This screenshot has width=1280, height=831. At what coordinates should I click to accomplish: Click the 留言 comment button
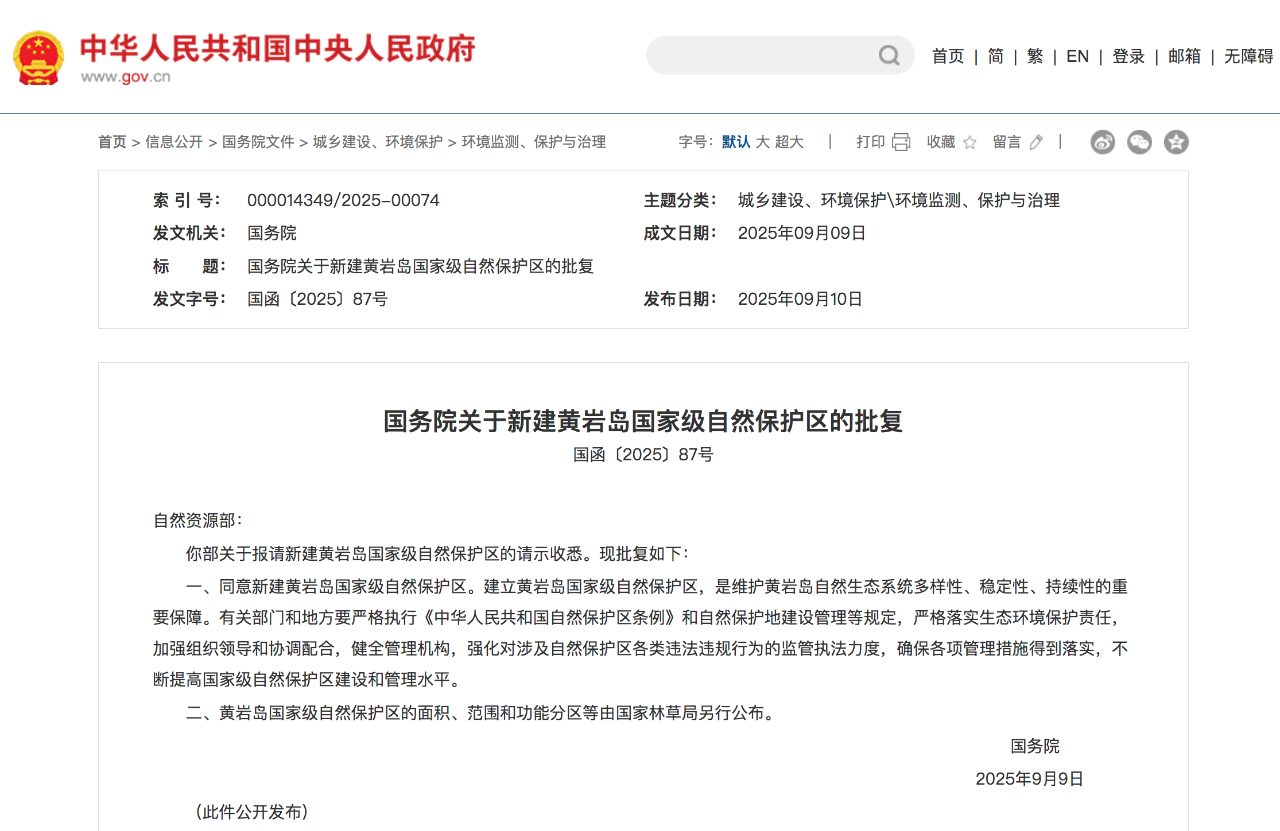pyautogui.click(x=1007, y=142)
